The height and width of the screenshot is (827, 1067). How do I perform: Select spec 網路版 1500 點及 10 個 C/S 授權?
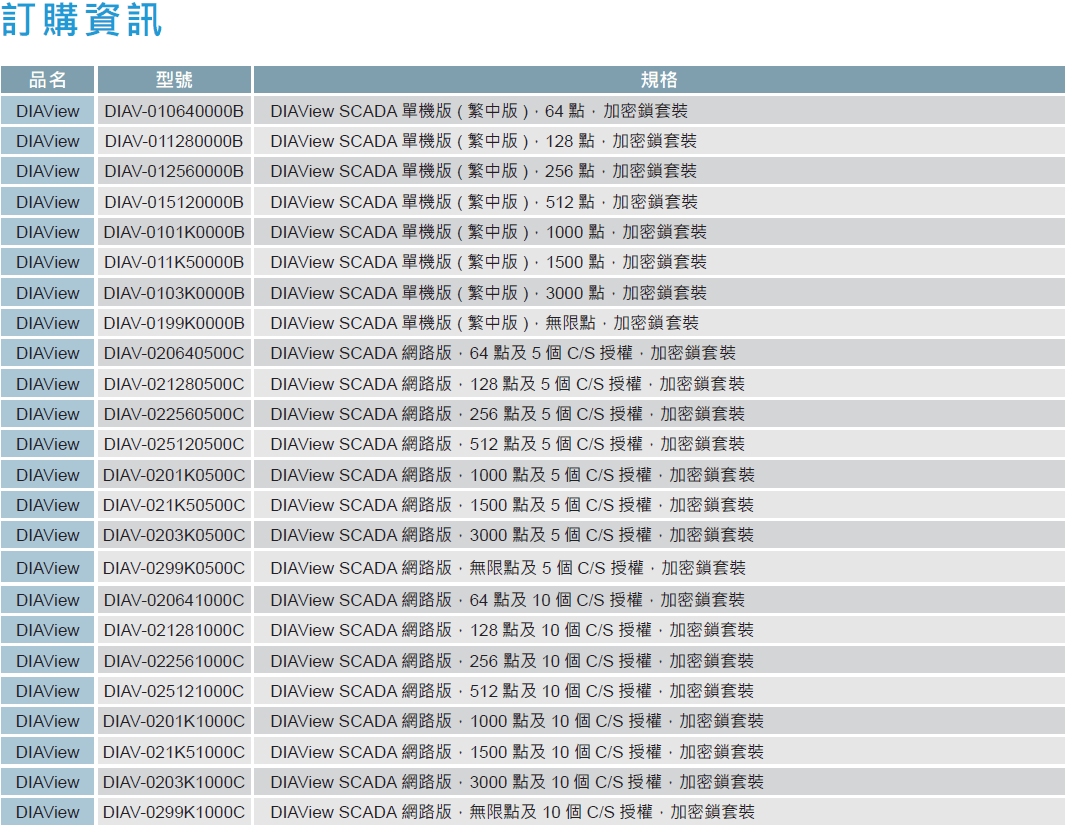pos(517,752)
